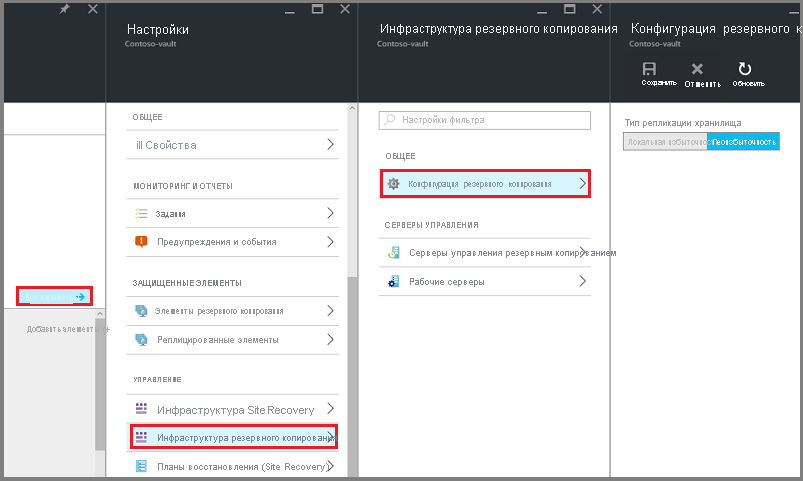803x481 pixels.
Task: Click Инфраструктура резервного копирования grid icon
Action: (141, 437)
